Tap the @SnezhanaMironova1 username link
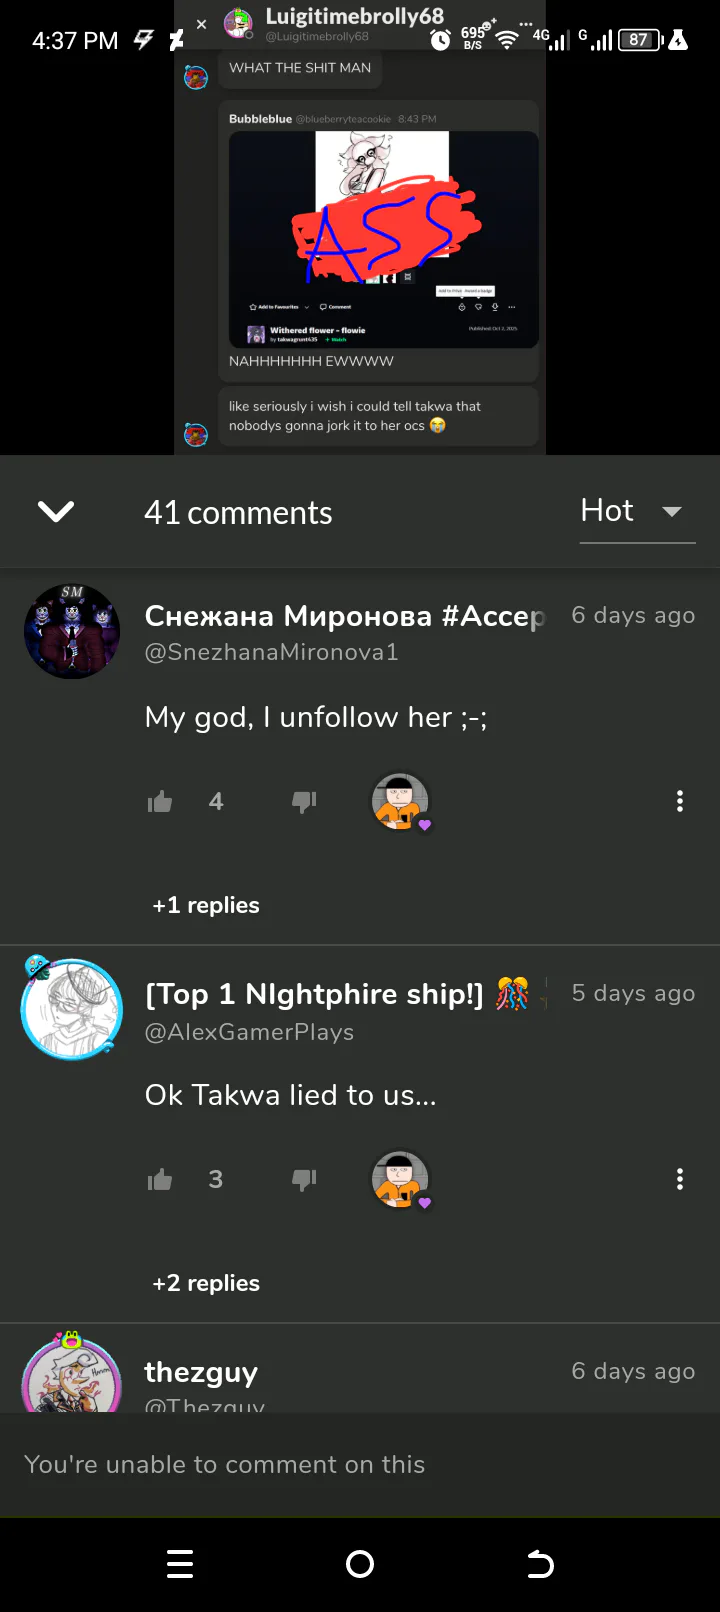This screenshot has width=720, height=1612. (272, 652)
